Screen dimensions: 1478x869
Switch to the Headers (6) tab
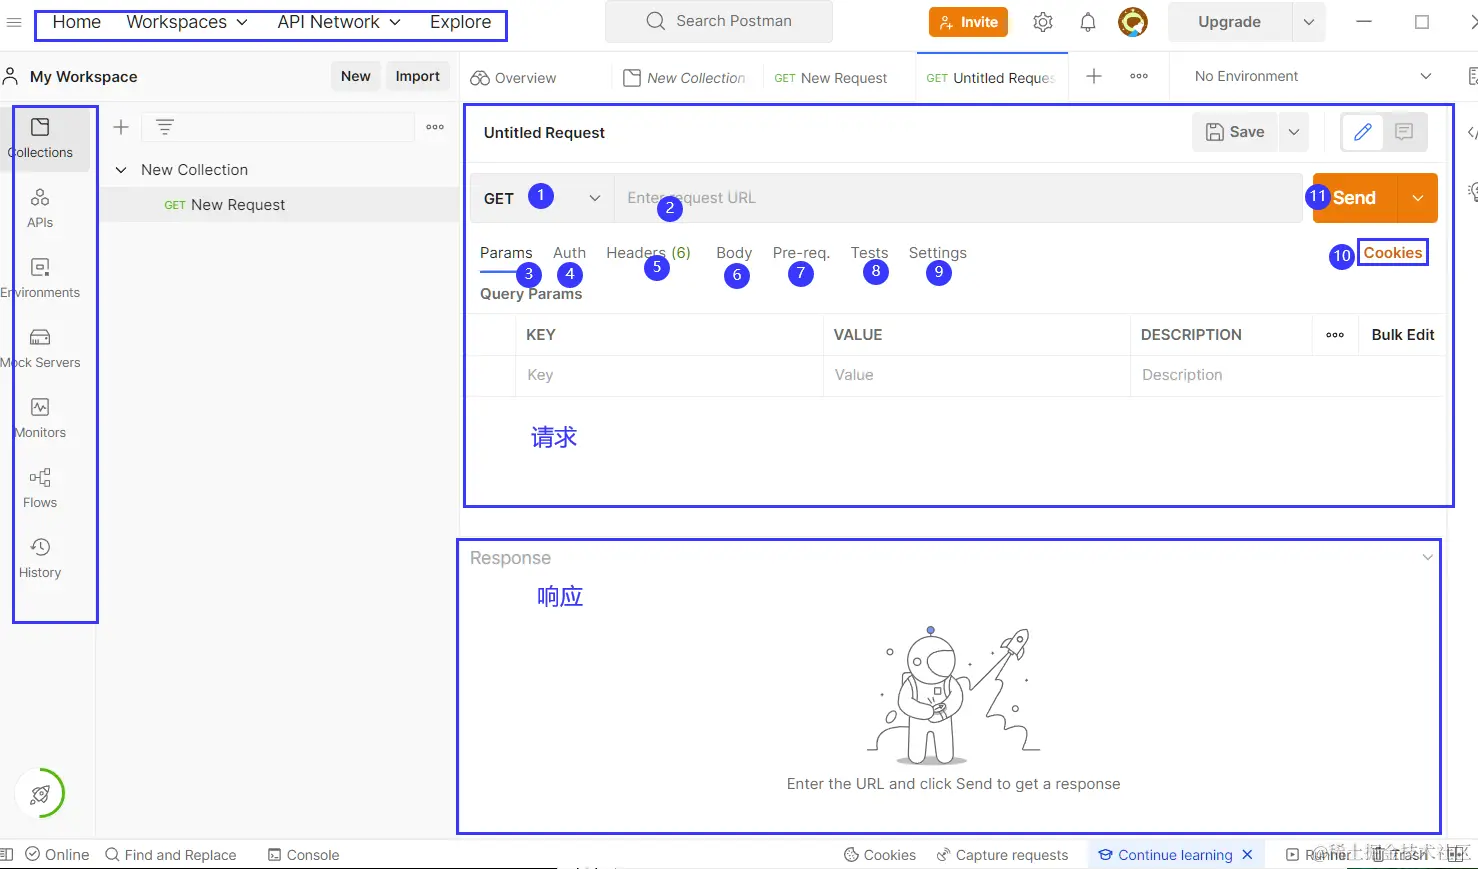[648, 253]
